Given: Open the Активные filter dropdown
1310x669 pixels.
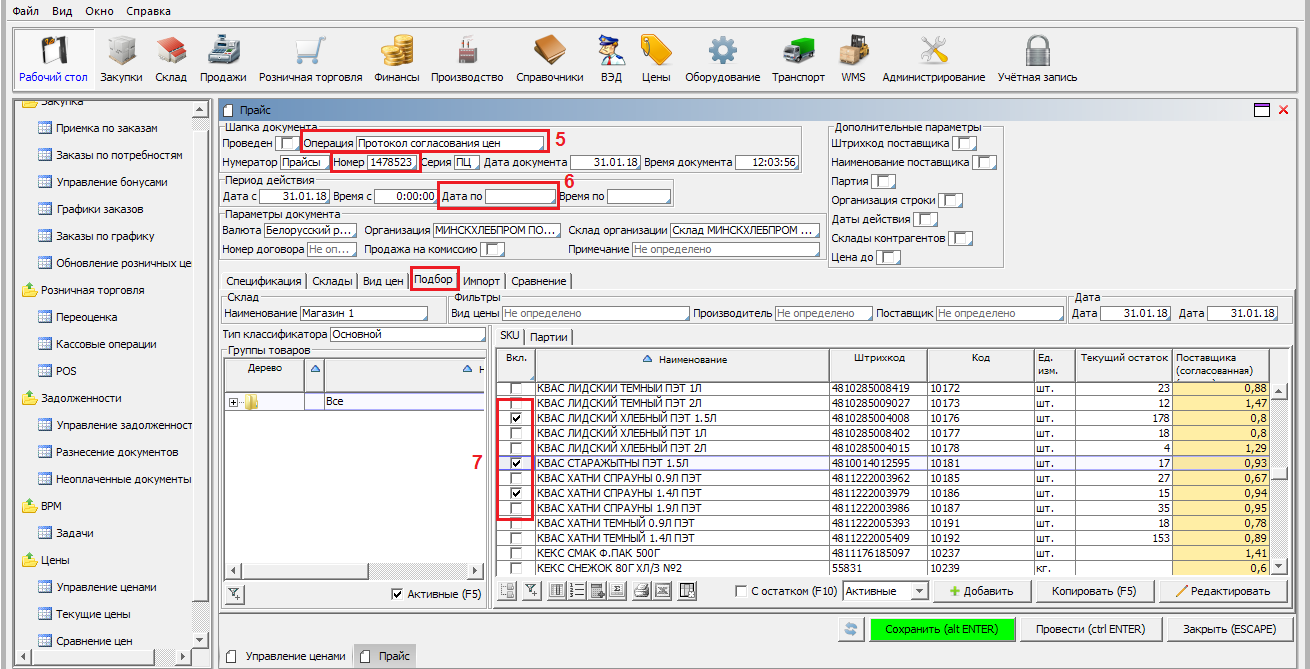Looking at the screenshot, I should (x=919, y=591).
